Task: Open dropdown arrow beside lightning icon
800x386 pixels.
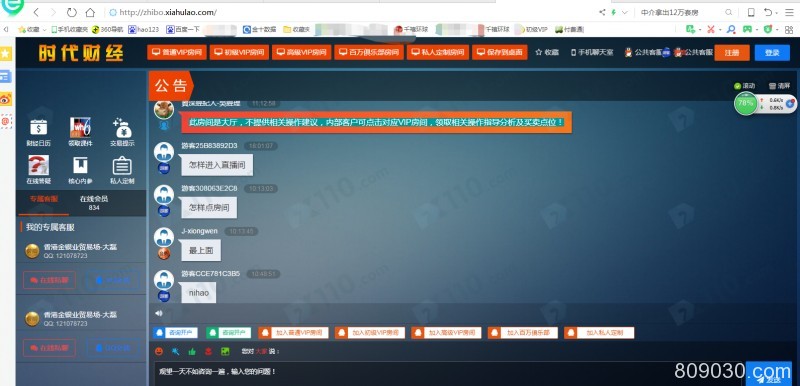Action: 624,12
